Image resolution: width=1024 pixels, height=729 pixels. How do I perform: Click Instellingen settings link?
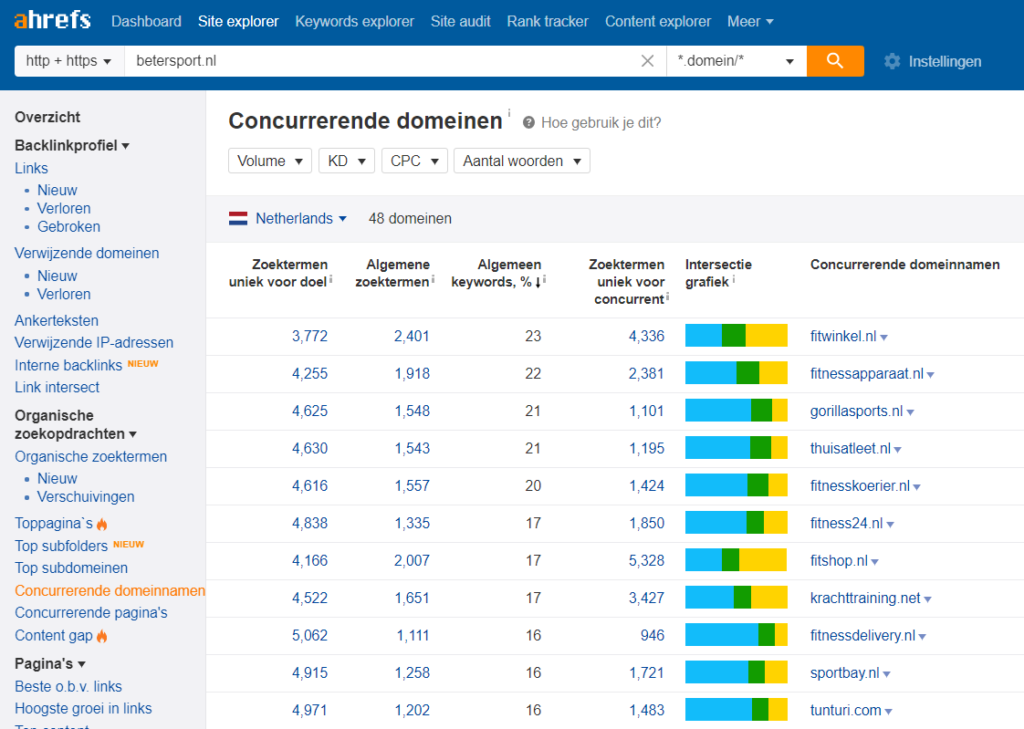(944, 61)
